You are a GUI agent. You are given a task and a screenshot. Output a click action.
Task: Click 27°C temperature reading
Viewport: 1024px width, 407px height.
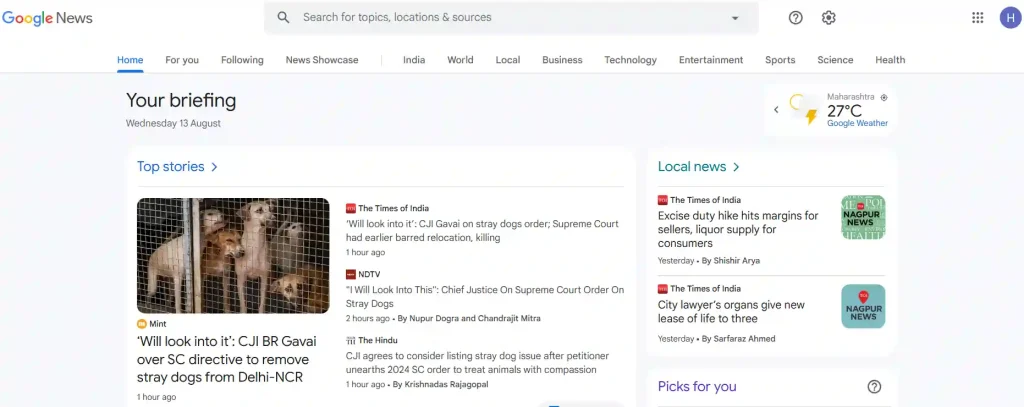point(844,110)
